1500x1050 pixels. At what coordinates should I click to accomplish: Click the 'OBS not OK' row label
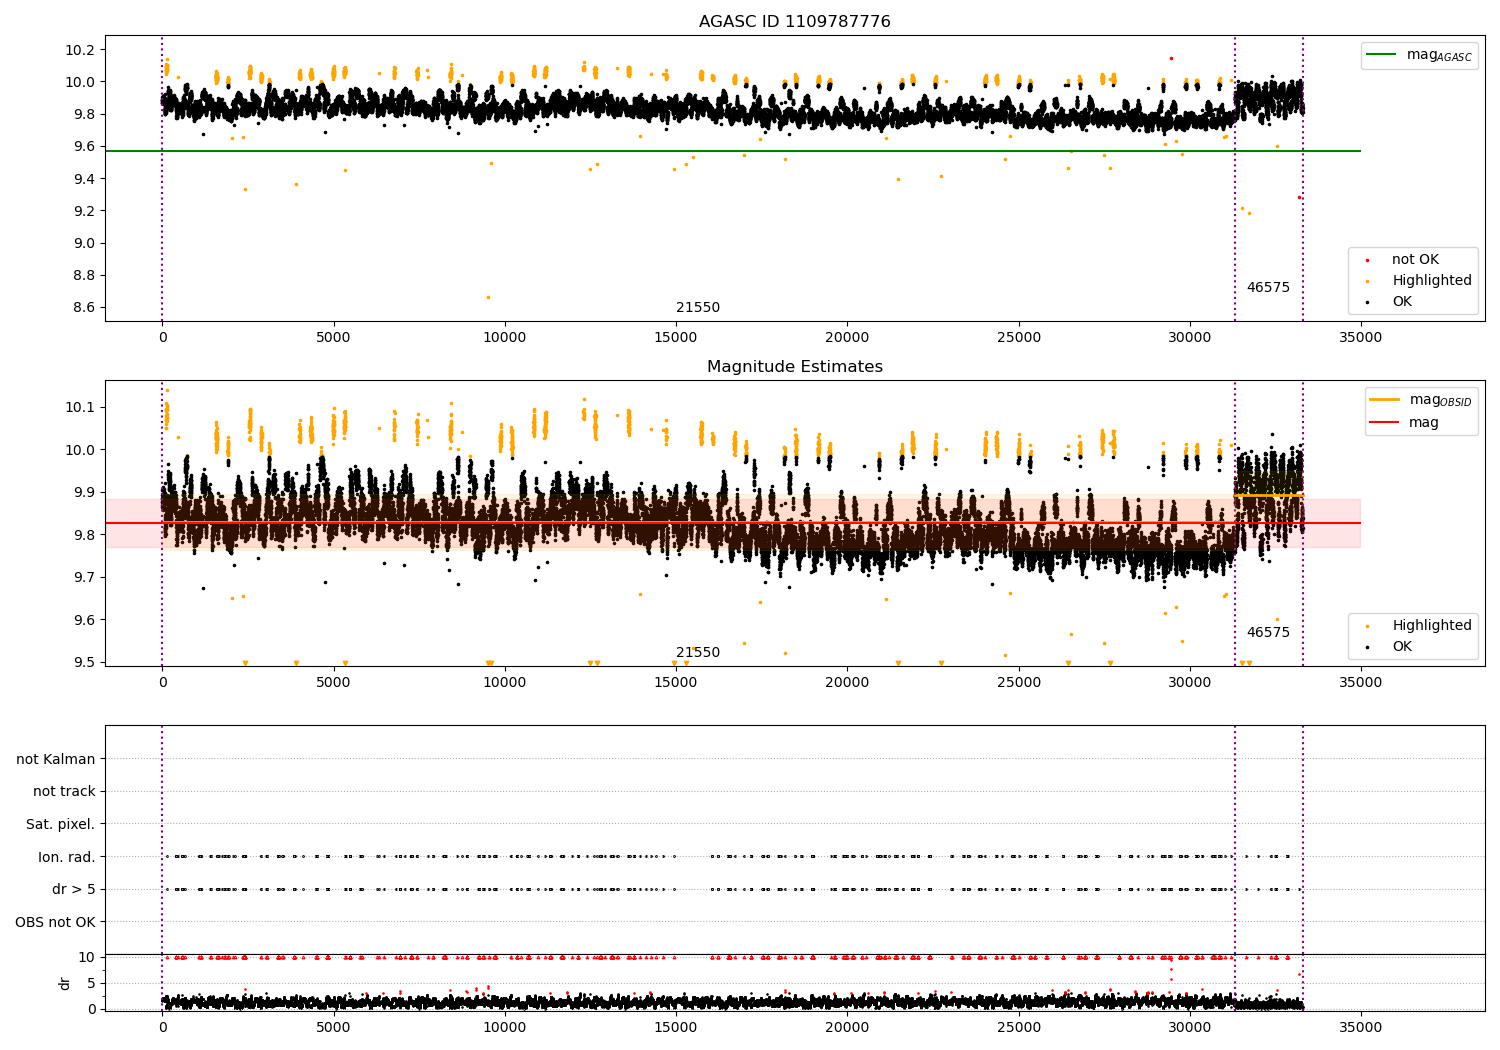coord(55,922)
